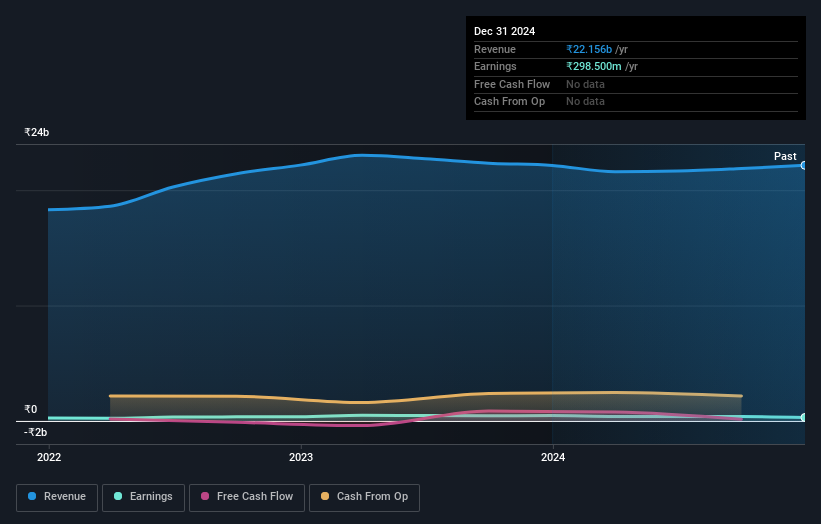Click the ₹298.500m earnings value

594,66
